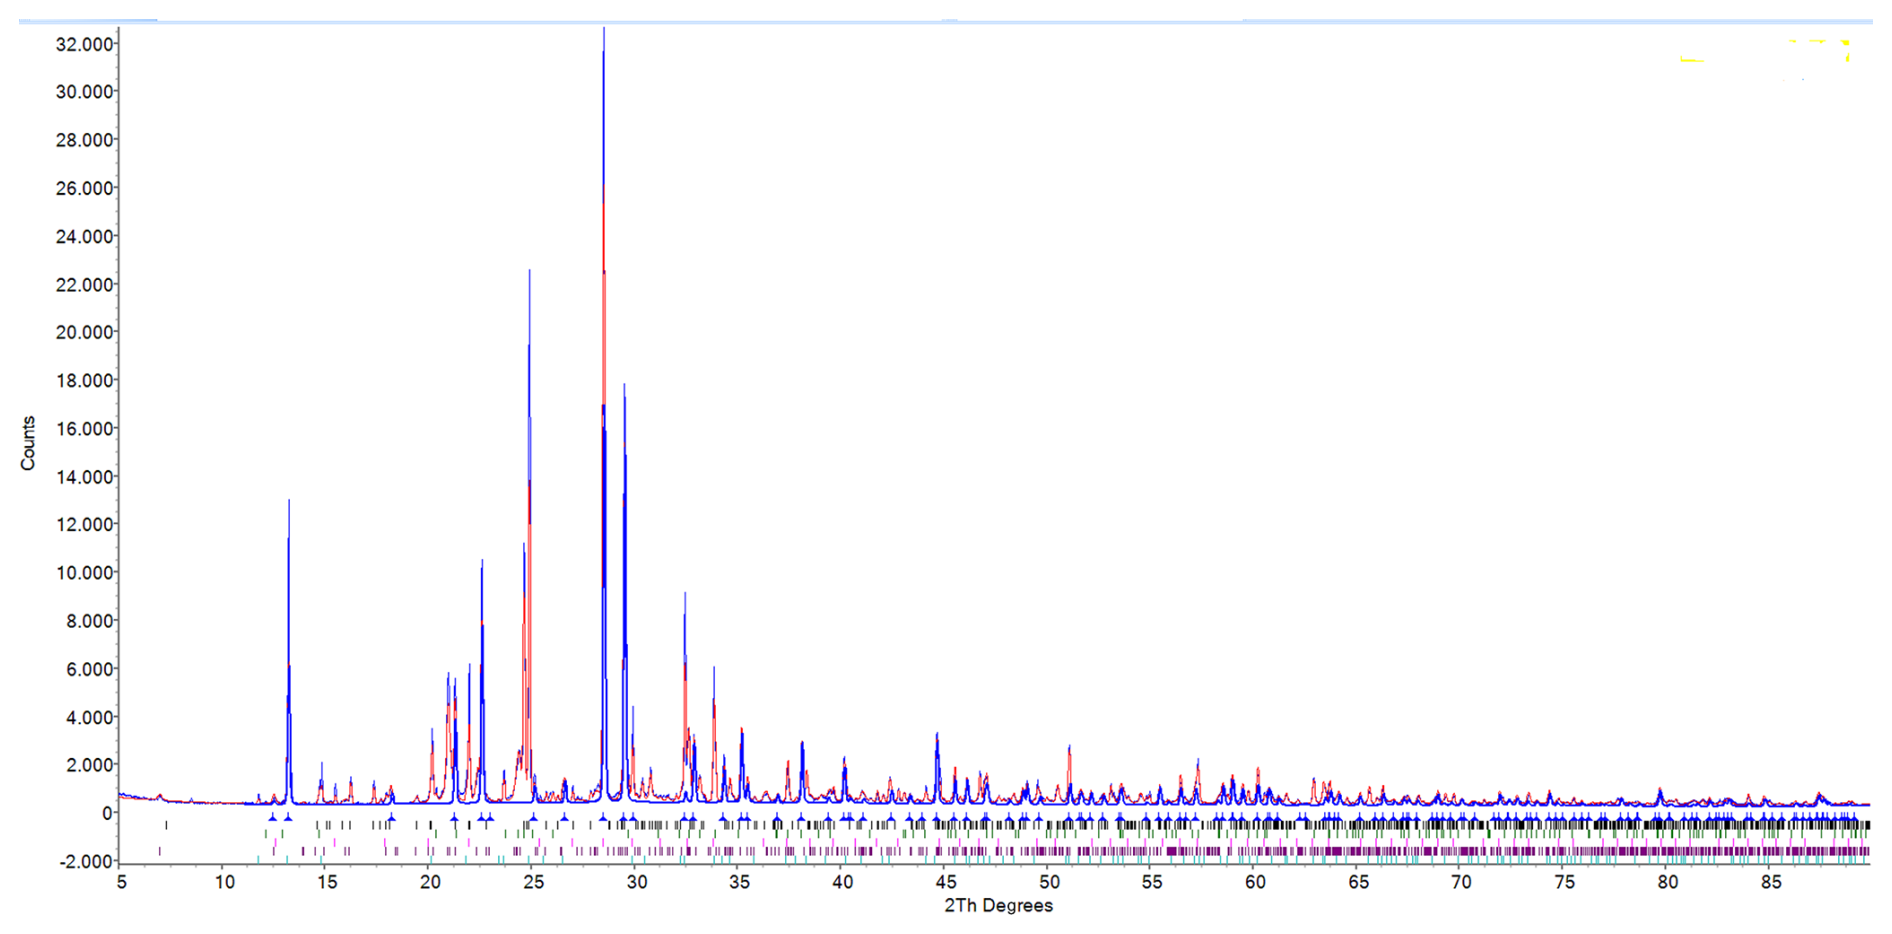
Task: Click the 32.000 label on the y-axis
Action: pos(84,44)
